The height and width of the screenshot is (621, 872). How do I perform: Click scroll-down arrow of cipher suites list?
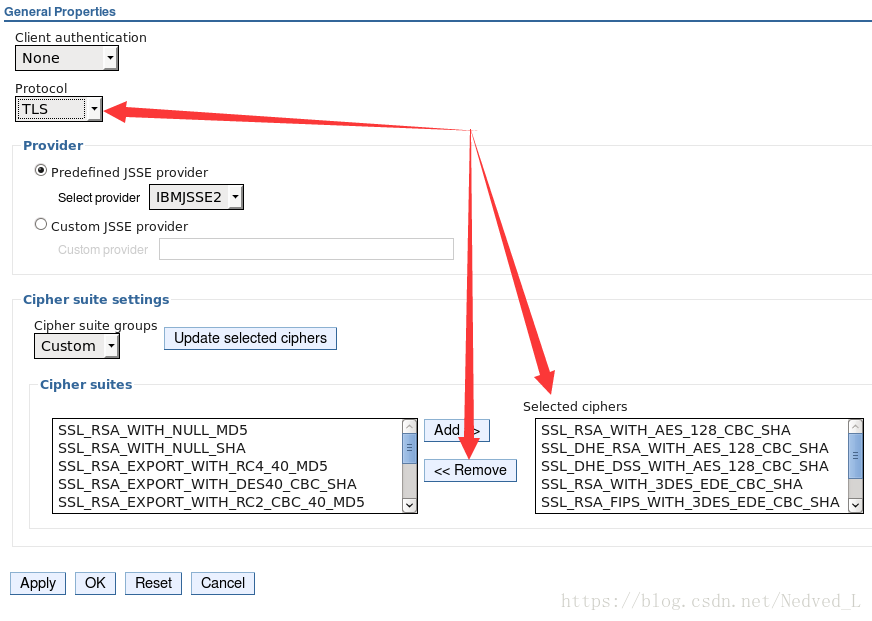[409, 505]
